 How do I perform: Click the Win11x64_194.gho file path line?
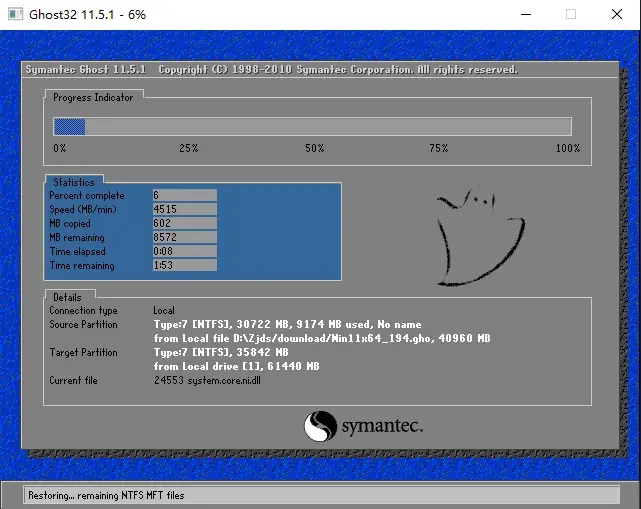[322, 338]
